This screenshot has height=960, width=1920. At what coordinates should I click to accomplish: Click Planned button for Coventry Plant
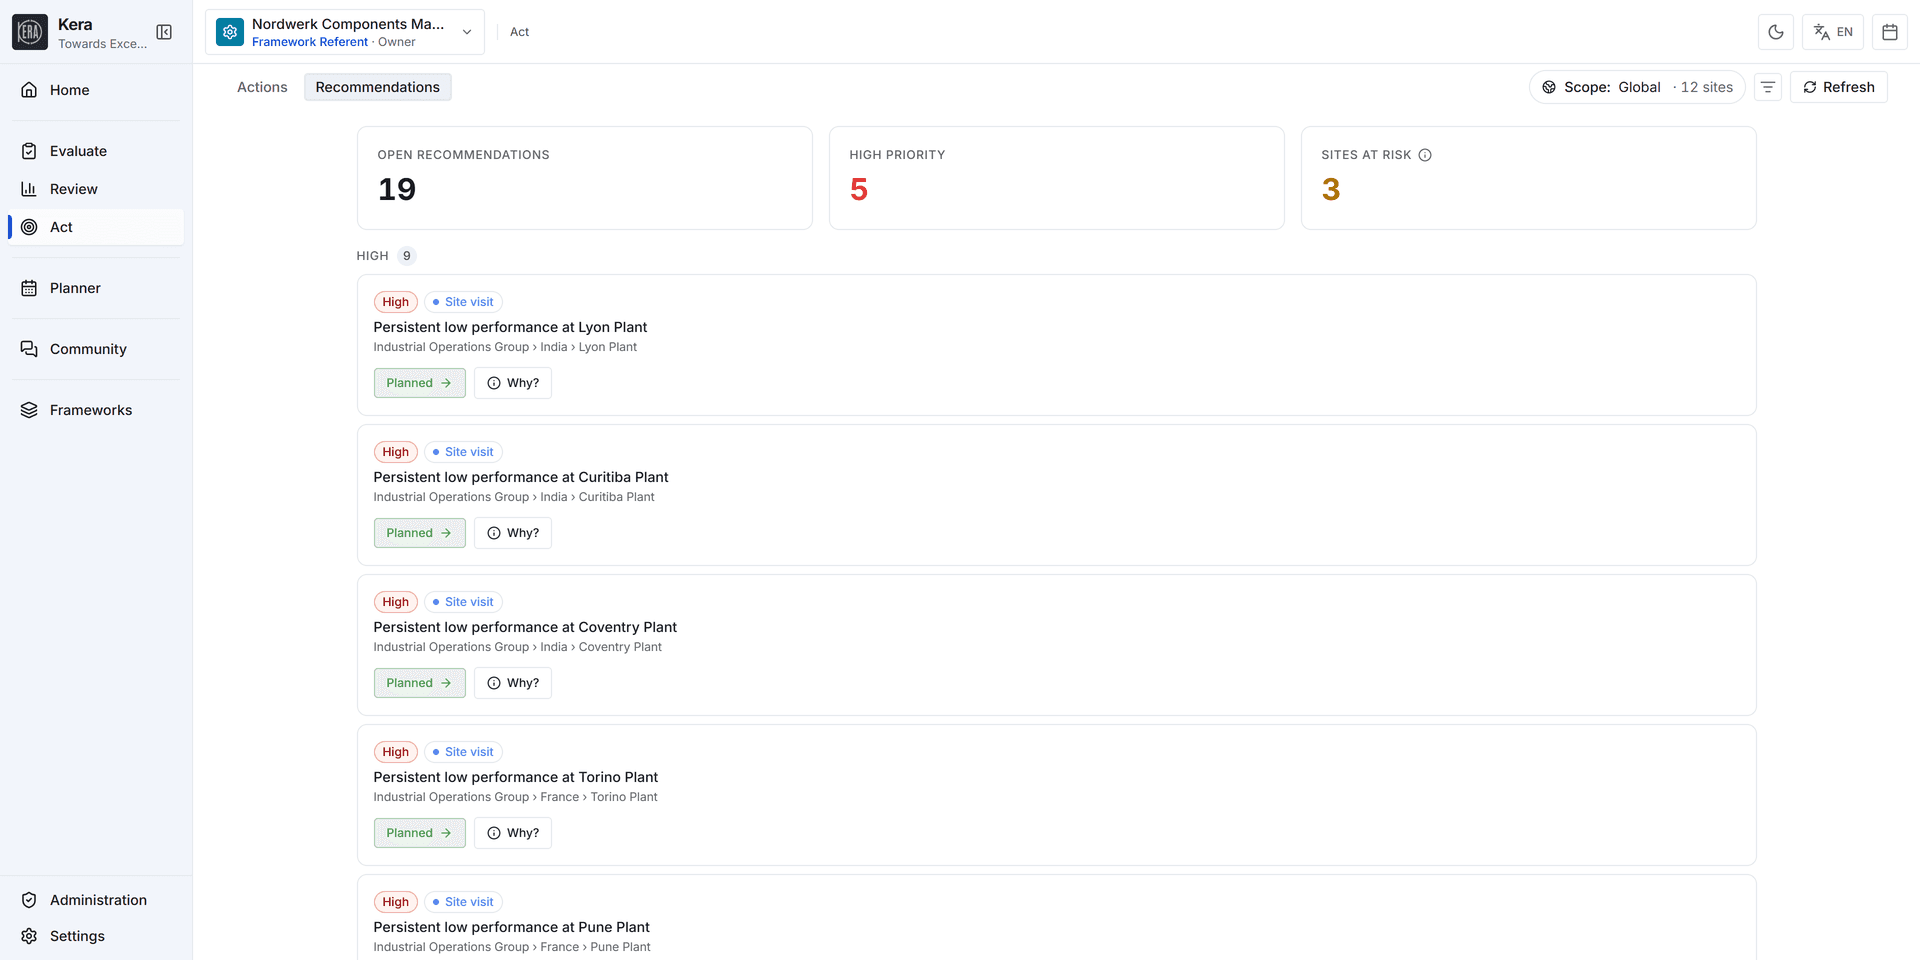pyautogui.click(x=420, y=683)
